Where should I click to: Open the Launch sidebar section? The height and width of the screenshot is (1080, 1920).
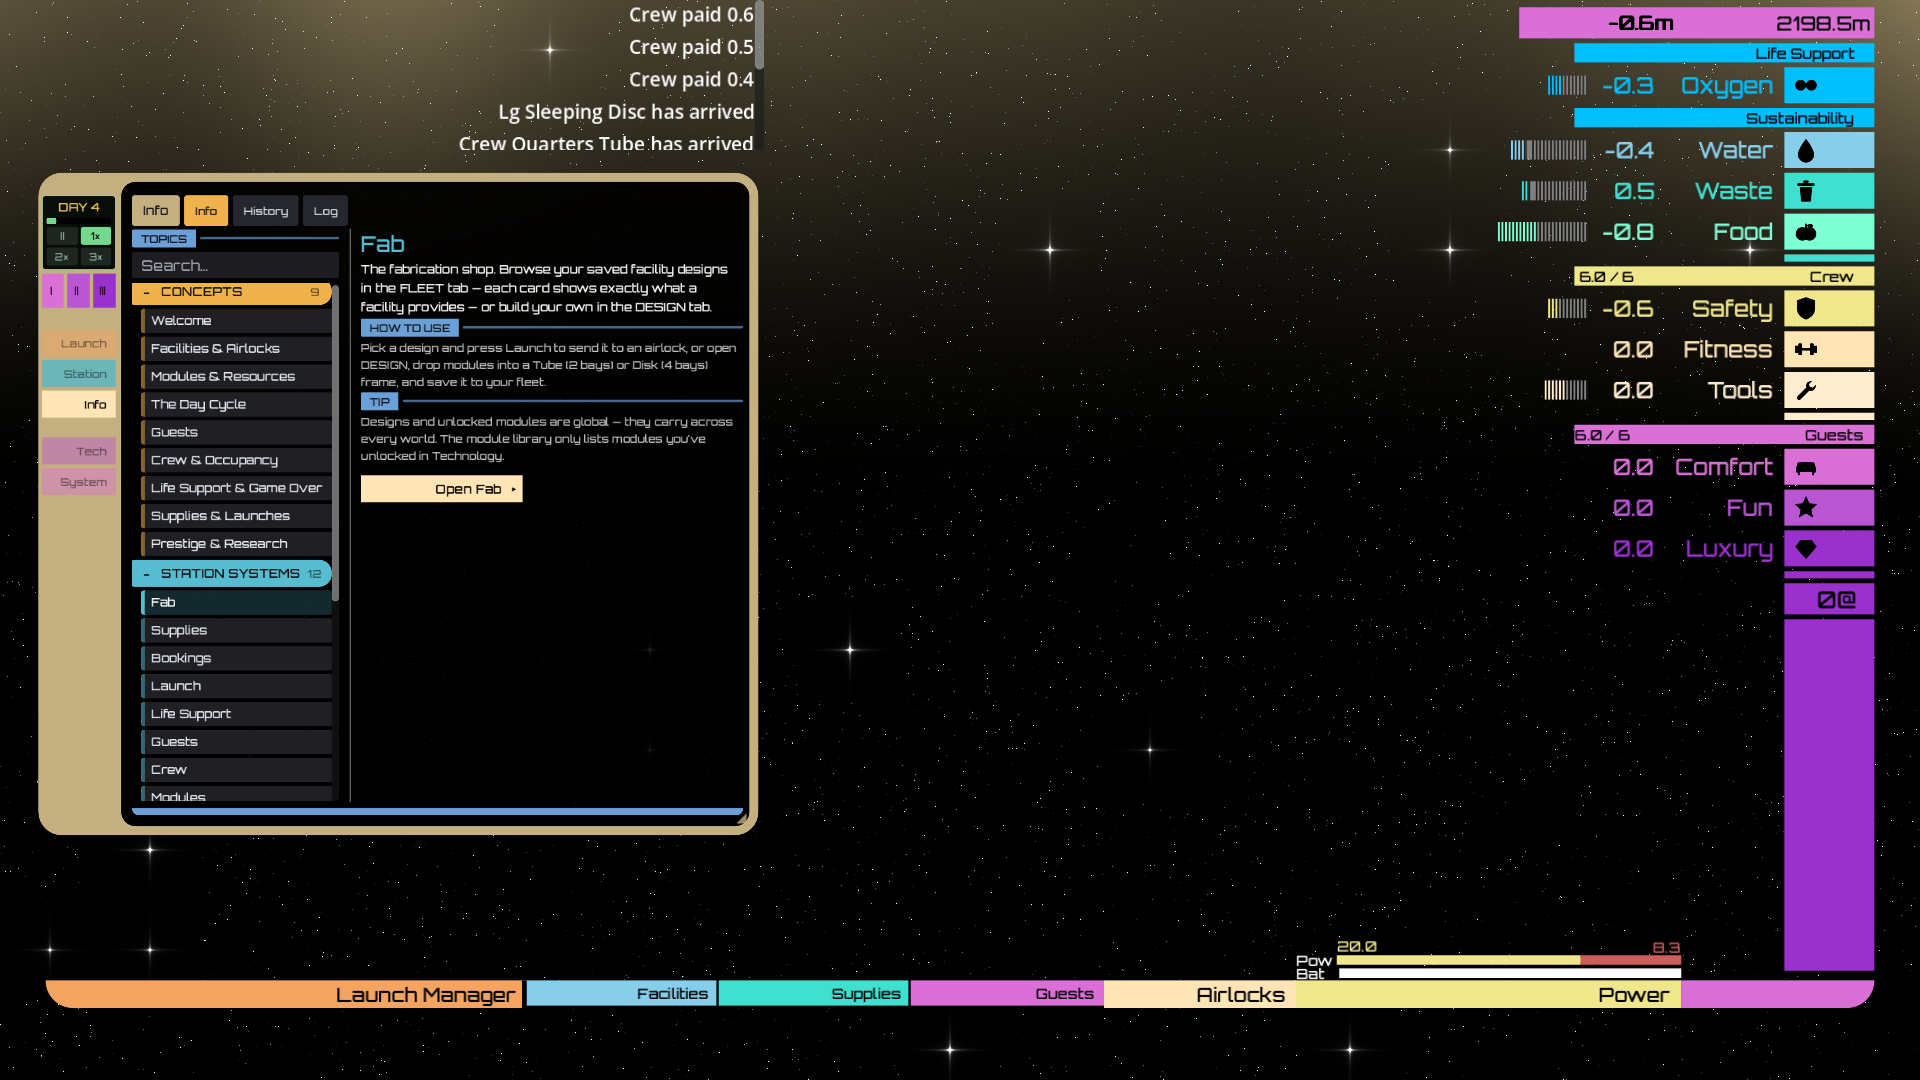click(x=79, y=343)
